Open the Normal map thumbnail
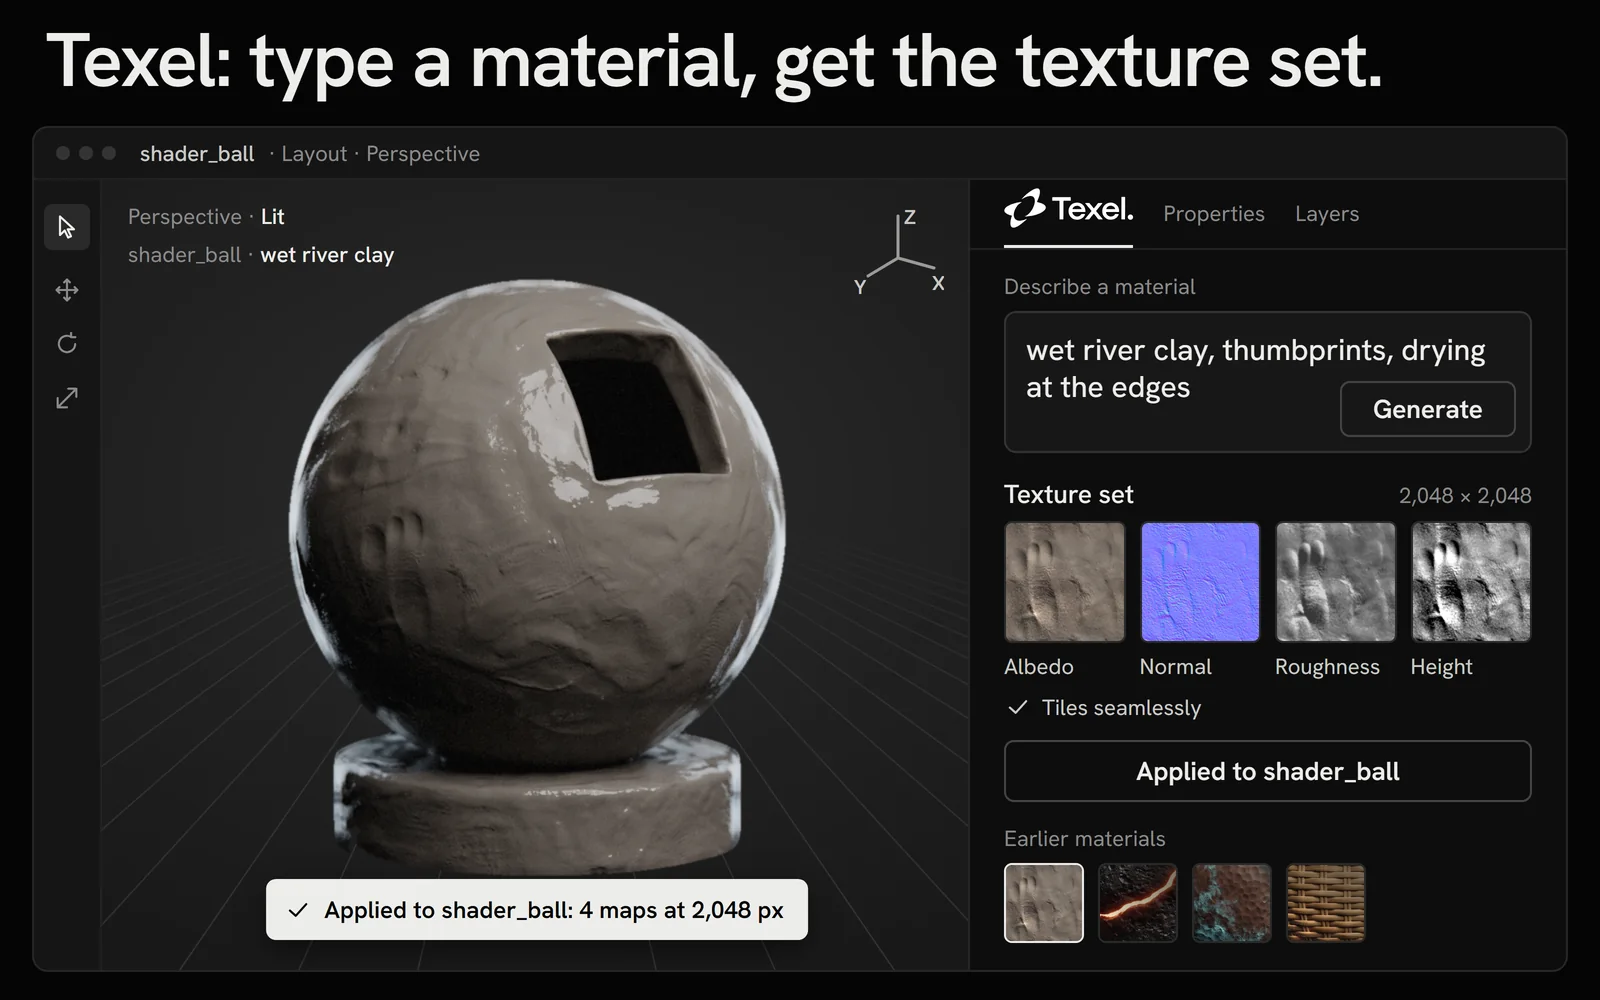This screenshot has height=1000, width=1600. click(1200, 582)
